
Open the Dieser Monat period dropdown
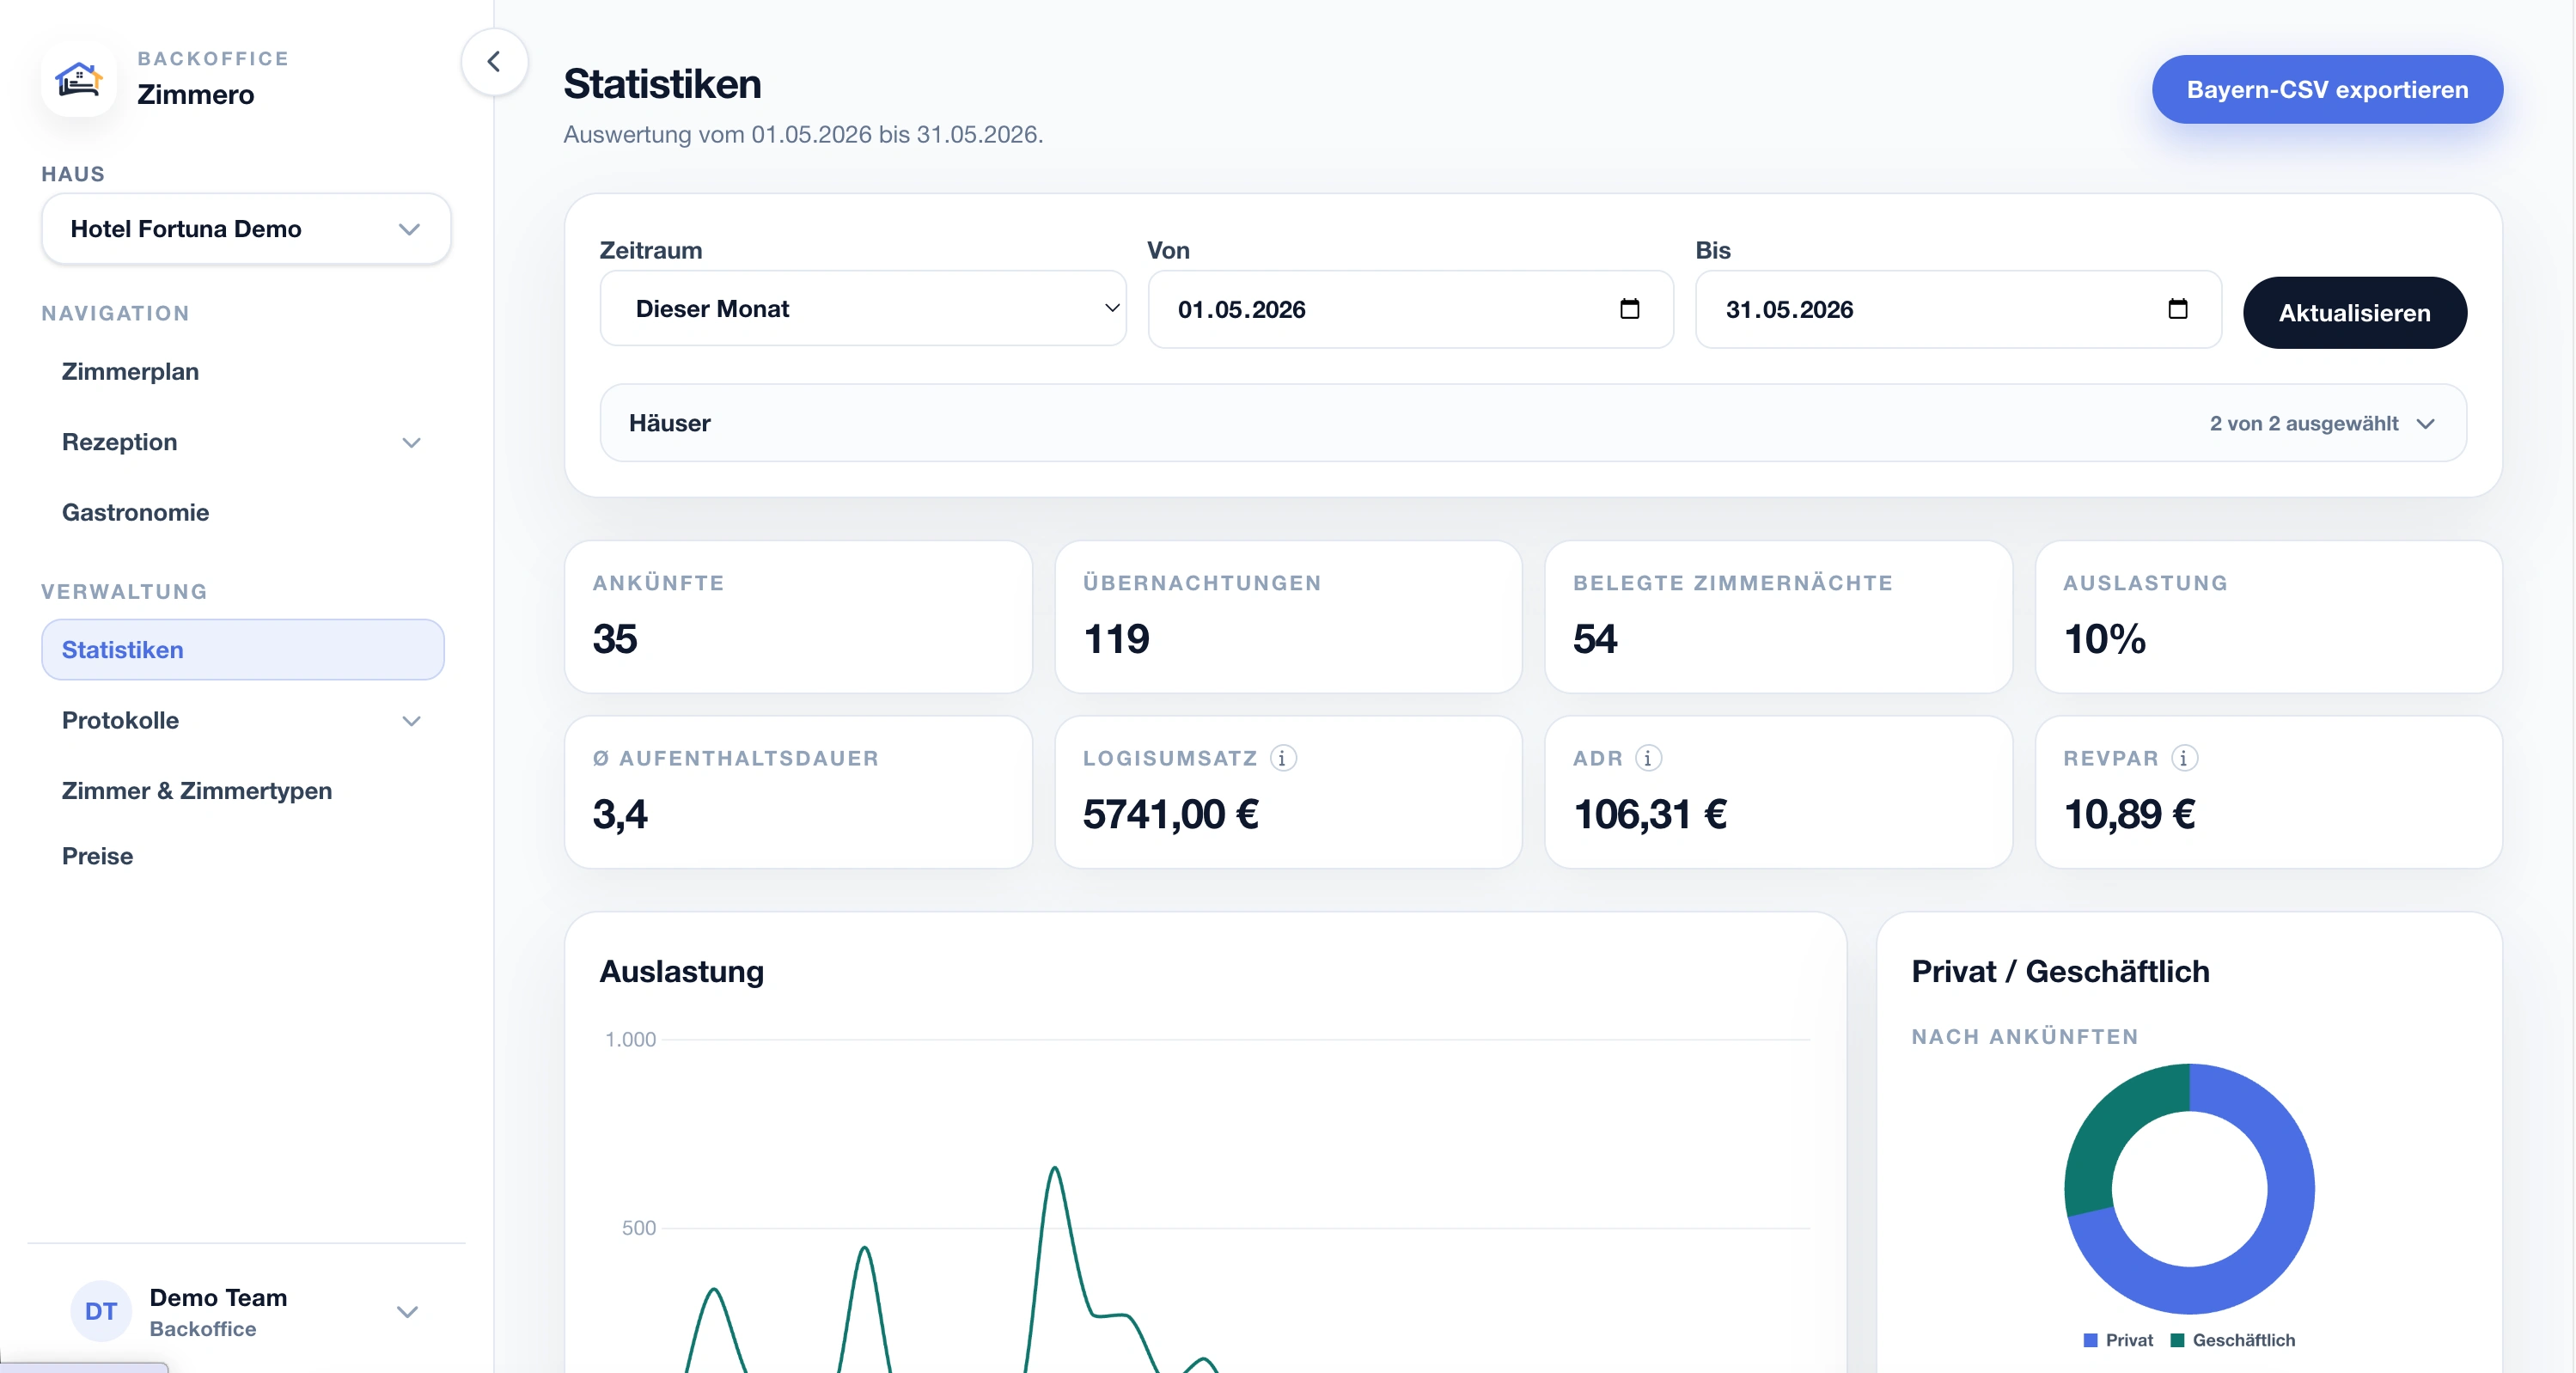point(863,309)
